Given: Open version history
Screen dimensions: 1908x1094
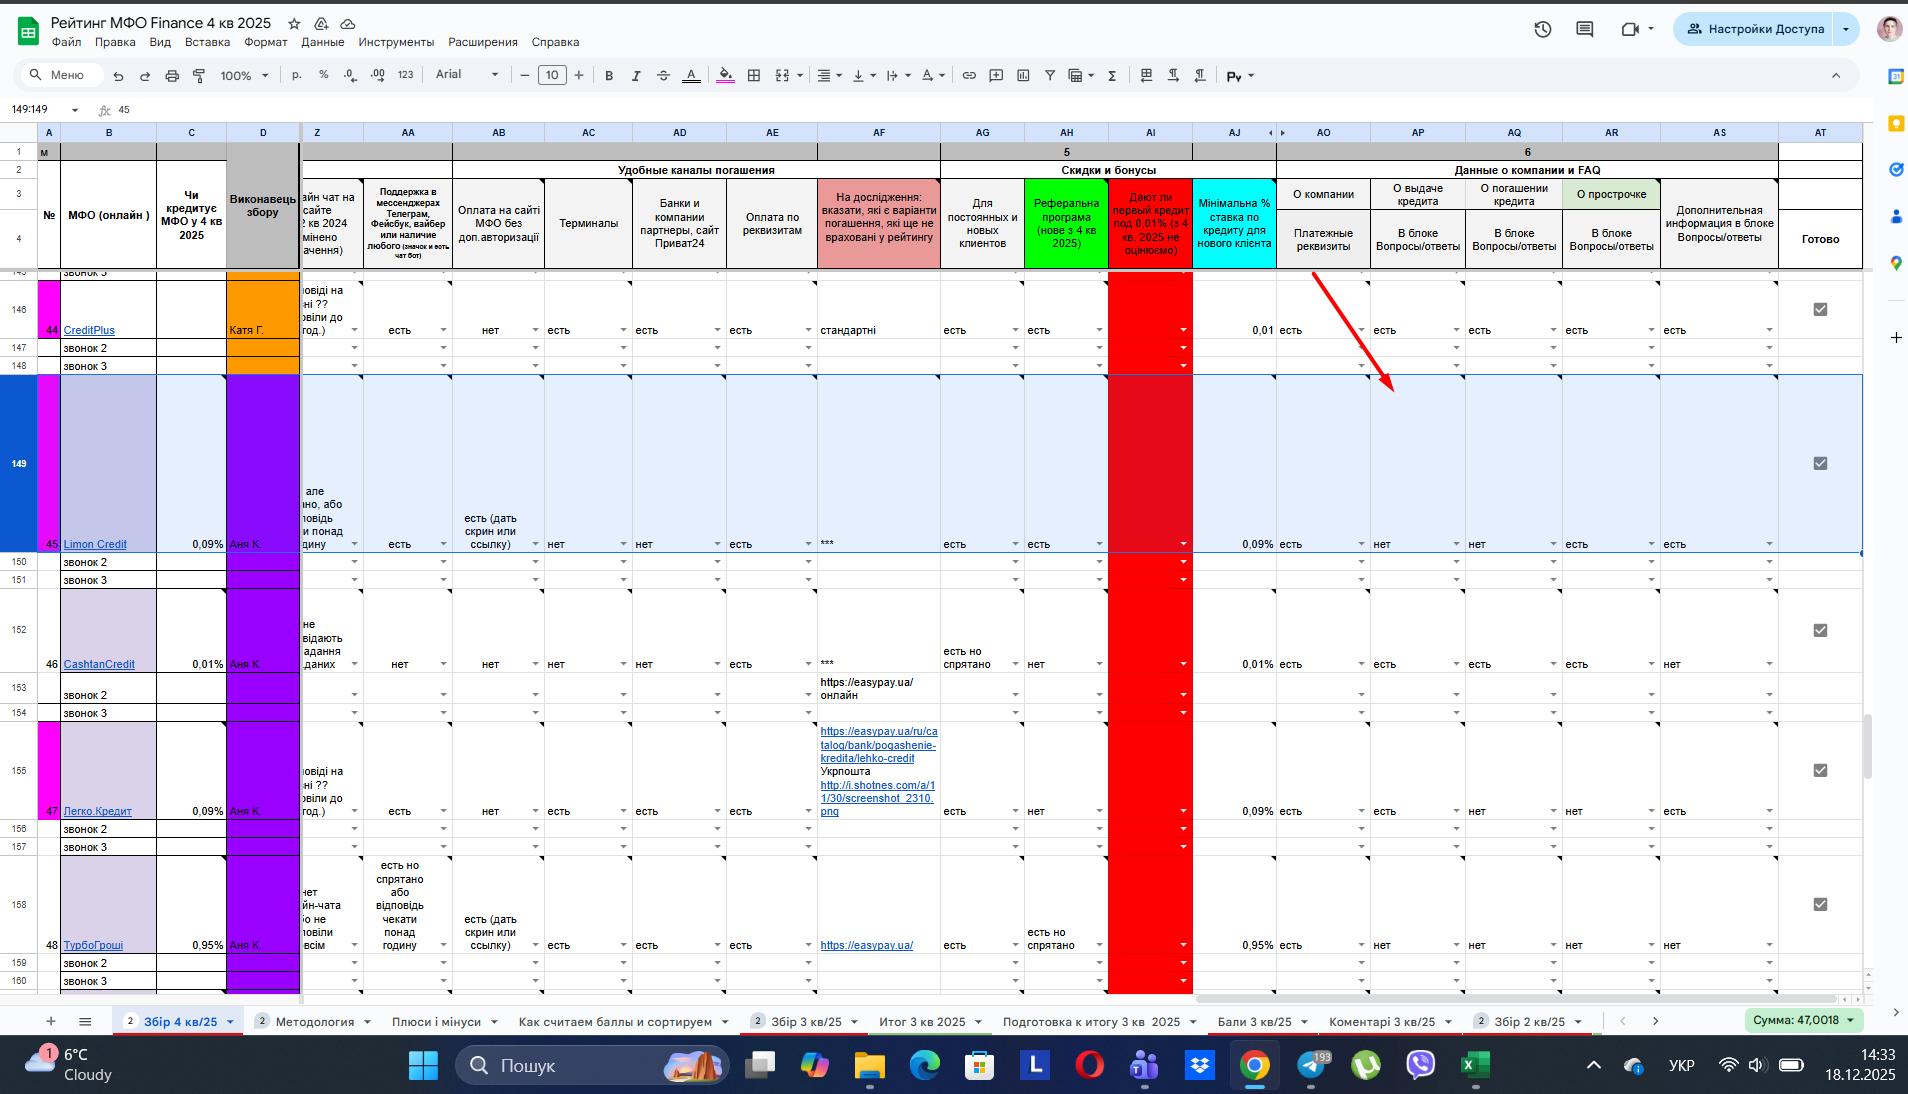Looking at the screenshot, I should pos(1543,29).
